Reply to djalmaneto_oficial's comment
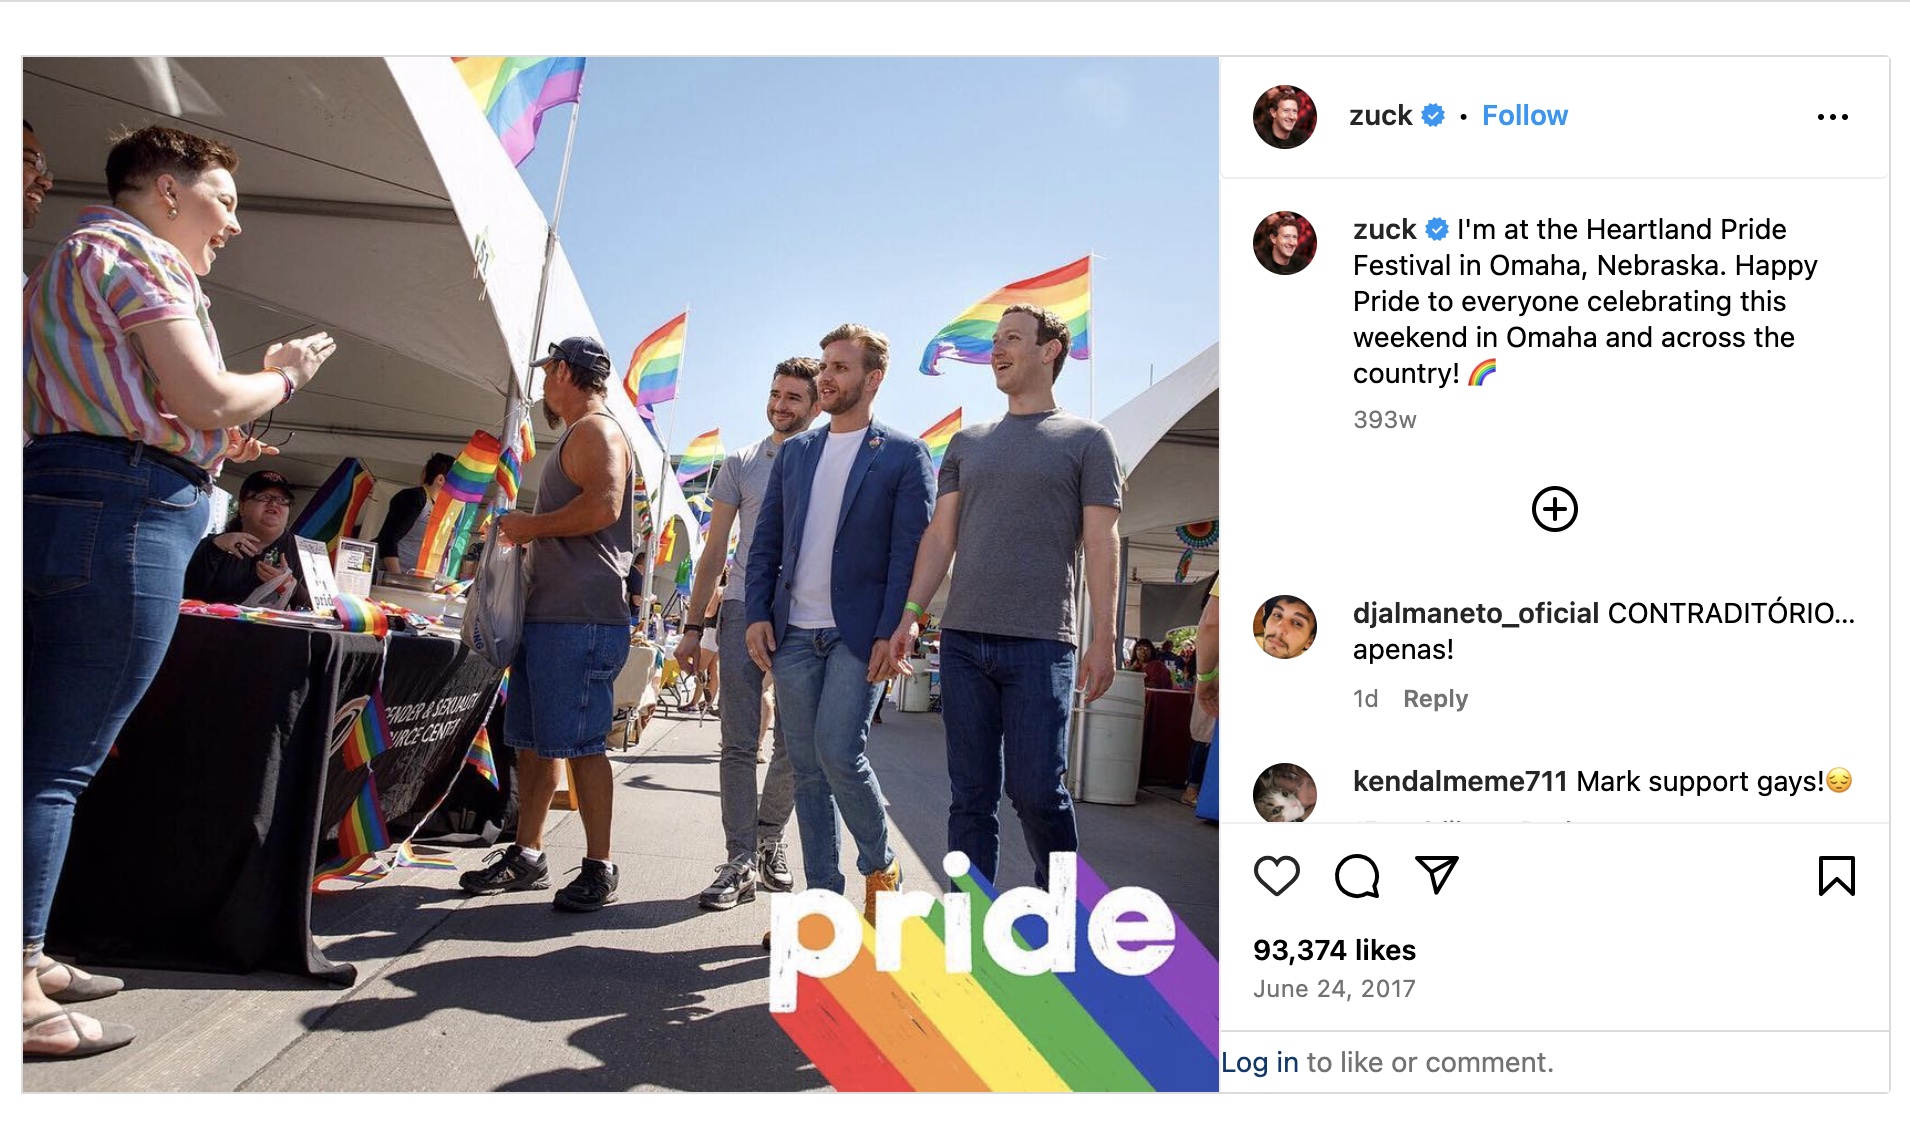 pos(1435,699)
